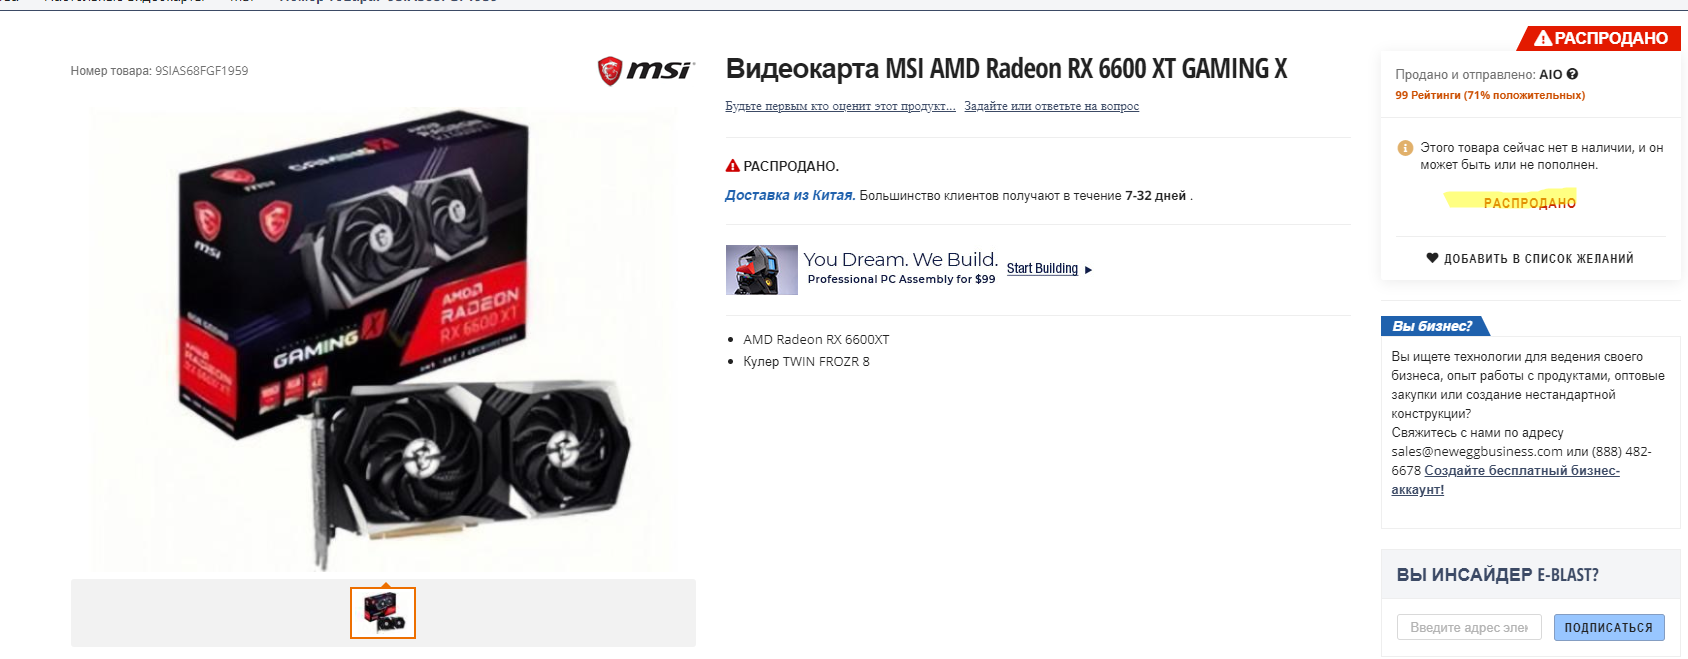The width and height of the screenshot is (1688, 659).
Task: Click 'Задайте или ответьте на вопрос' link
Action: pos(1051,106)
